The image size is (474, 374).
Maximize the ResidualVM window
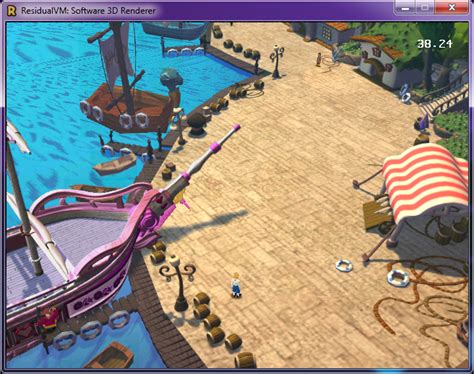pos(425,8)
